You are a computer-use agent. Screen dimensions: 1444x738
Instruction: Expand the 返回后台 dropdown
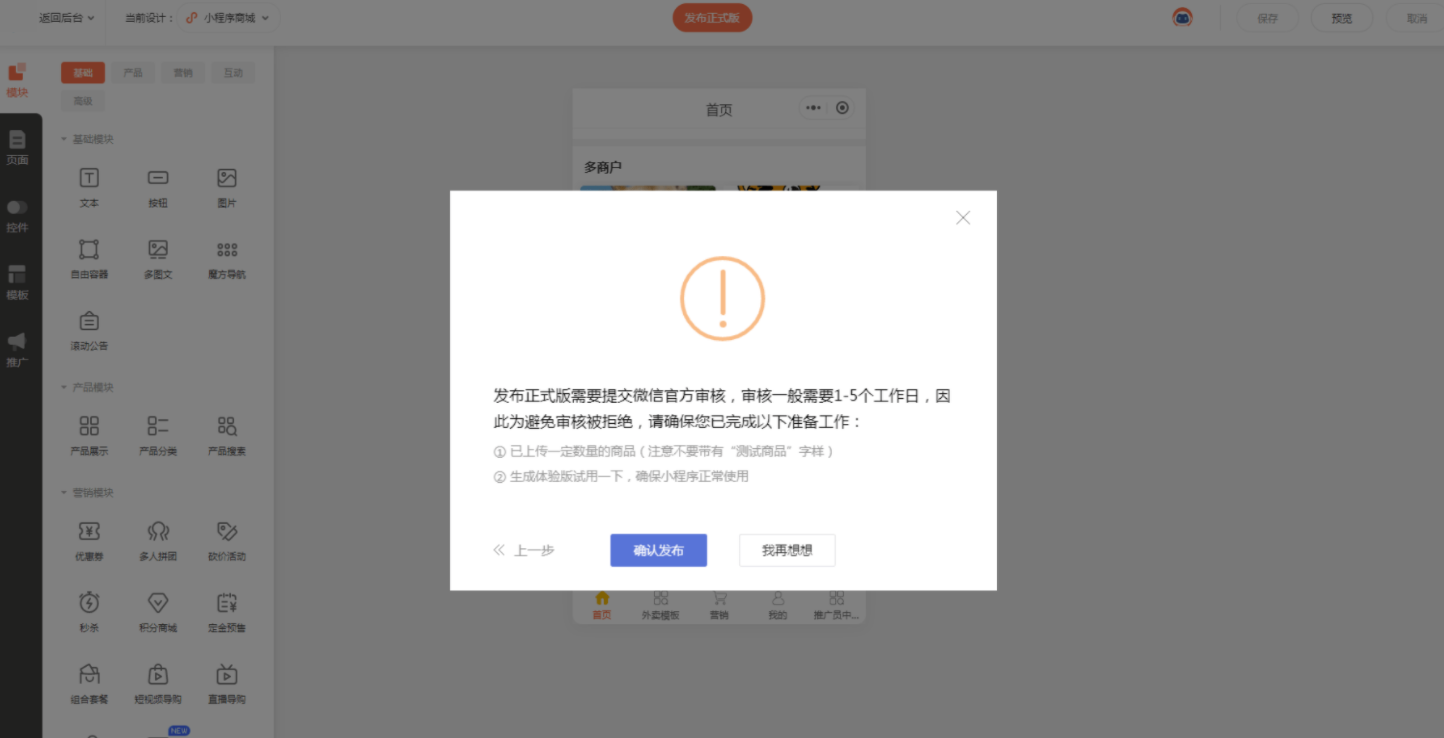click(66, 18)
